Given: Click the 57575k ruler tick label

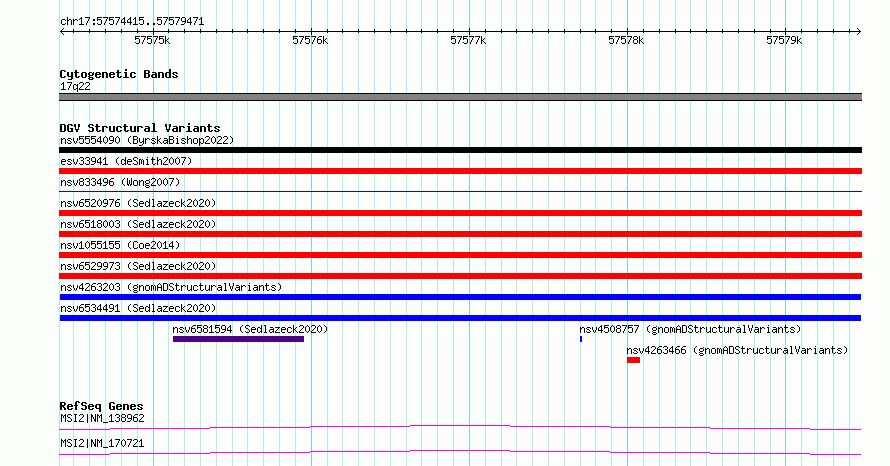Looking at the screenshot, I should tap(152, 40).
